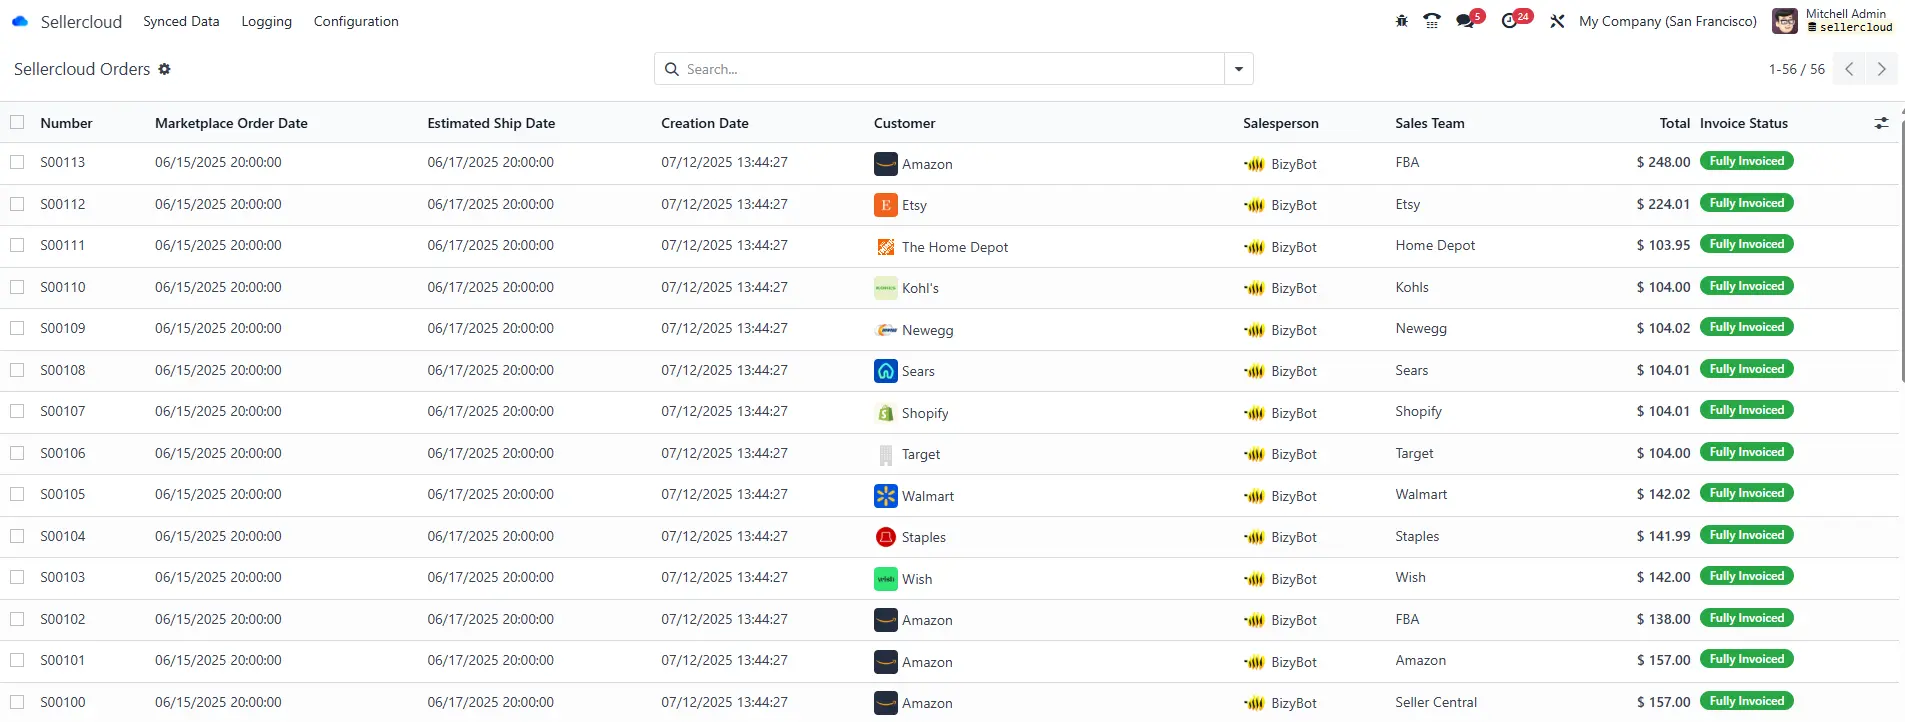Tick the checkbox for order S00108
The width and height of the screenshot is (1905, 722).
pos(17,370)
